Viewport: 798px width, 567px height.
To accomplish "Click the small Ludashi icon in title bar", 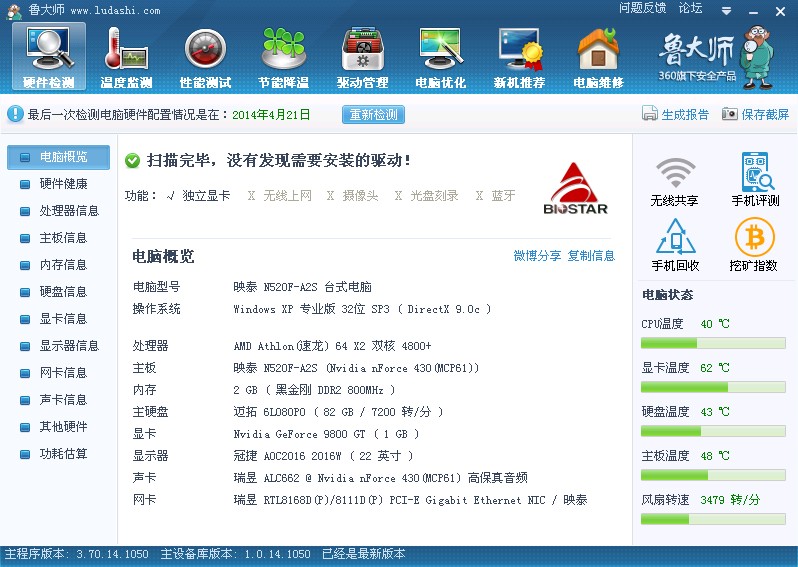I will tap(14, 11).
